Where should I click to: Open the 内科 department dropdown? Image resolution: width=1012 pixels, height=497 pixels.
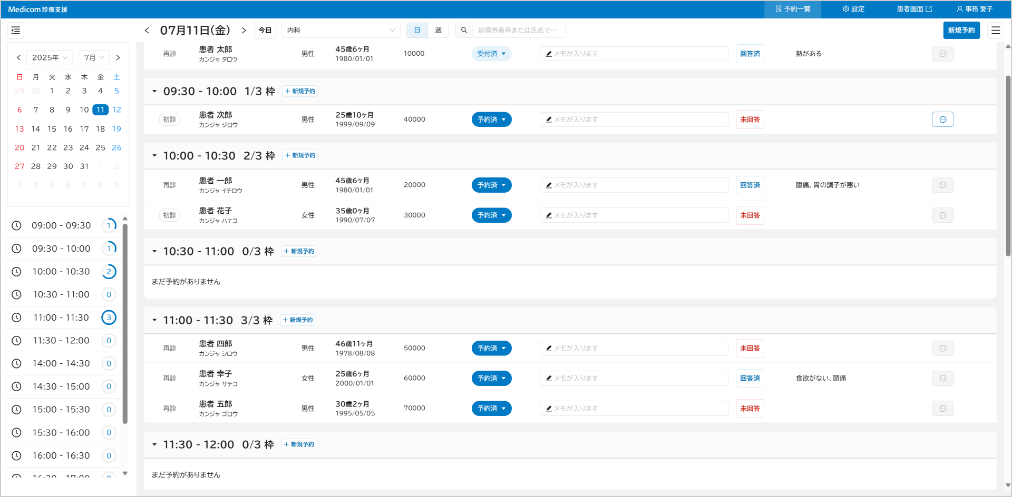pyautogui.click(x=340, y=30)
